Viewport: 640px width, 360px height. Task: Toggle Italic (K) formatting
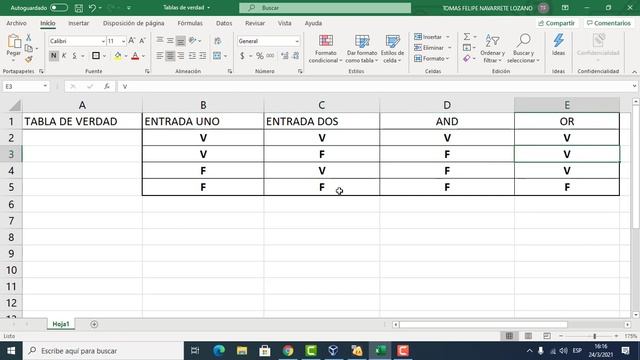64,56
